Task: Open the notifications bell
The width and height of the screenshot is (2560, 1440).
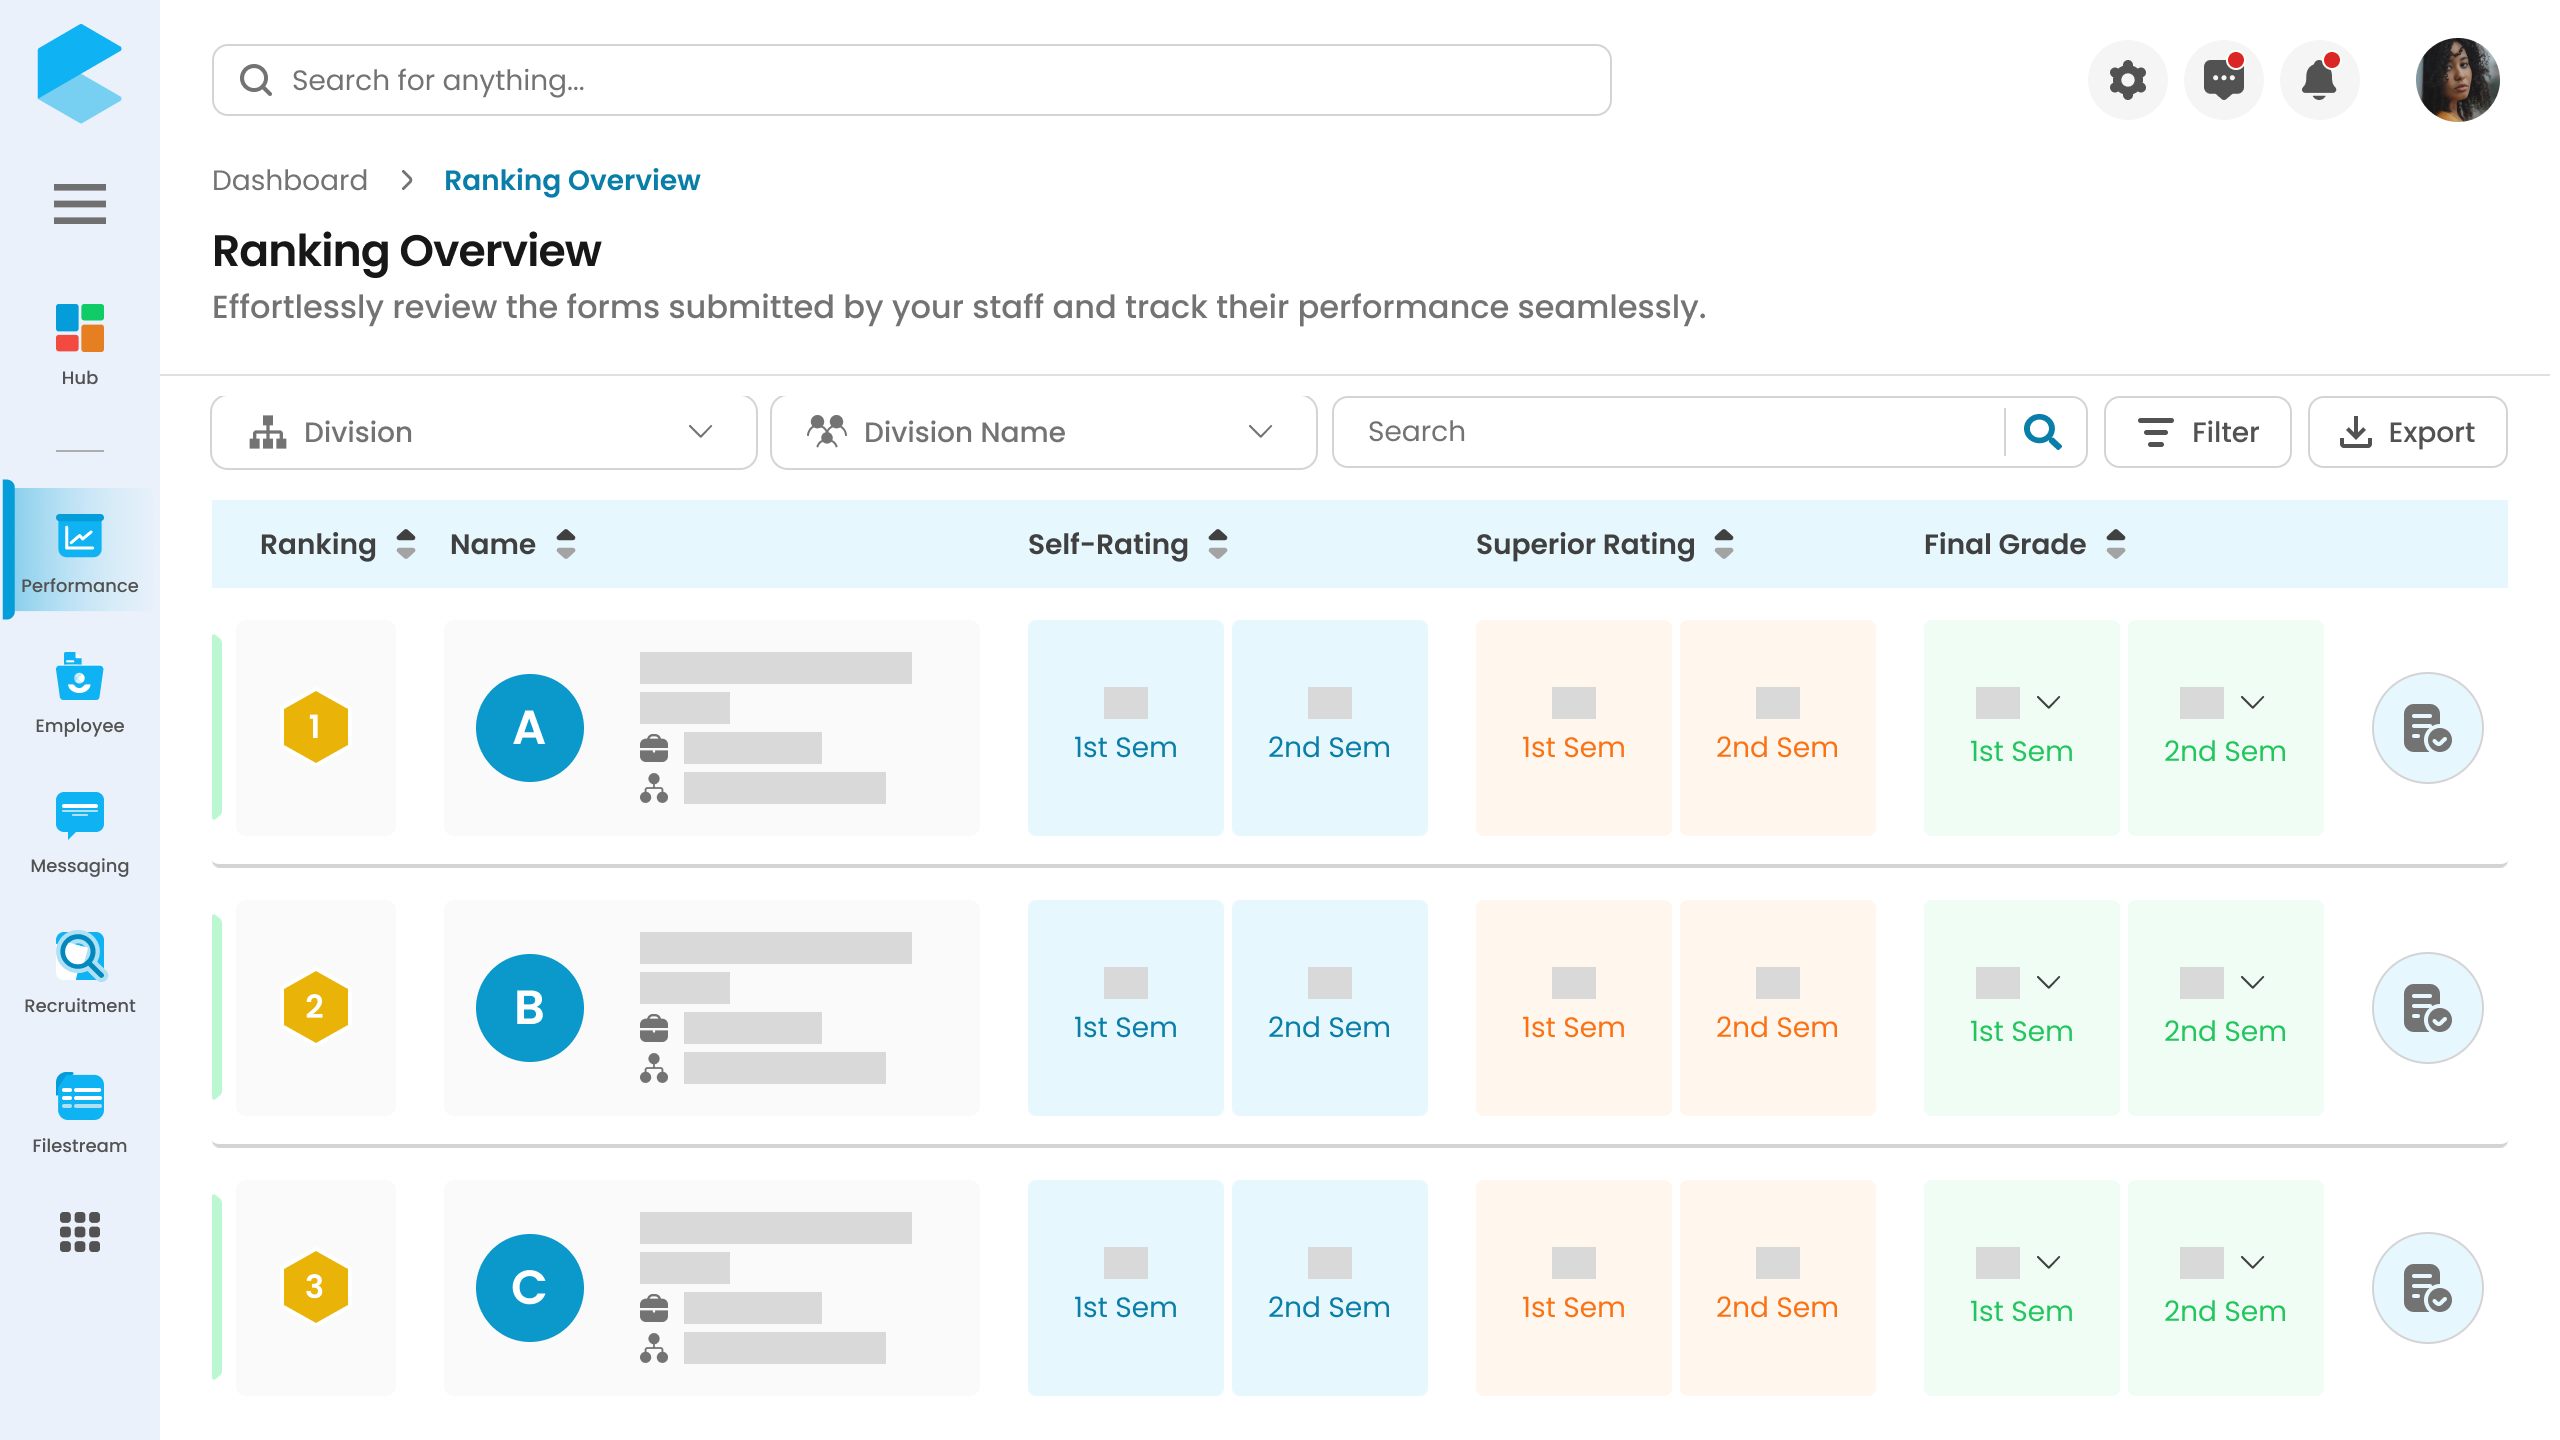Action: click(x=2319, y=80)
